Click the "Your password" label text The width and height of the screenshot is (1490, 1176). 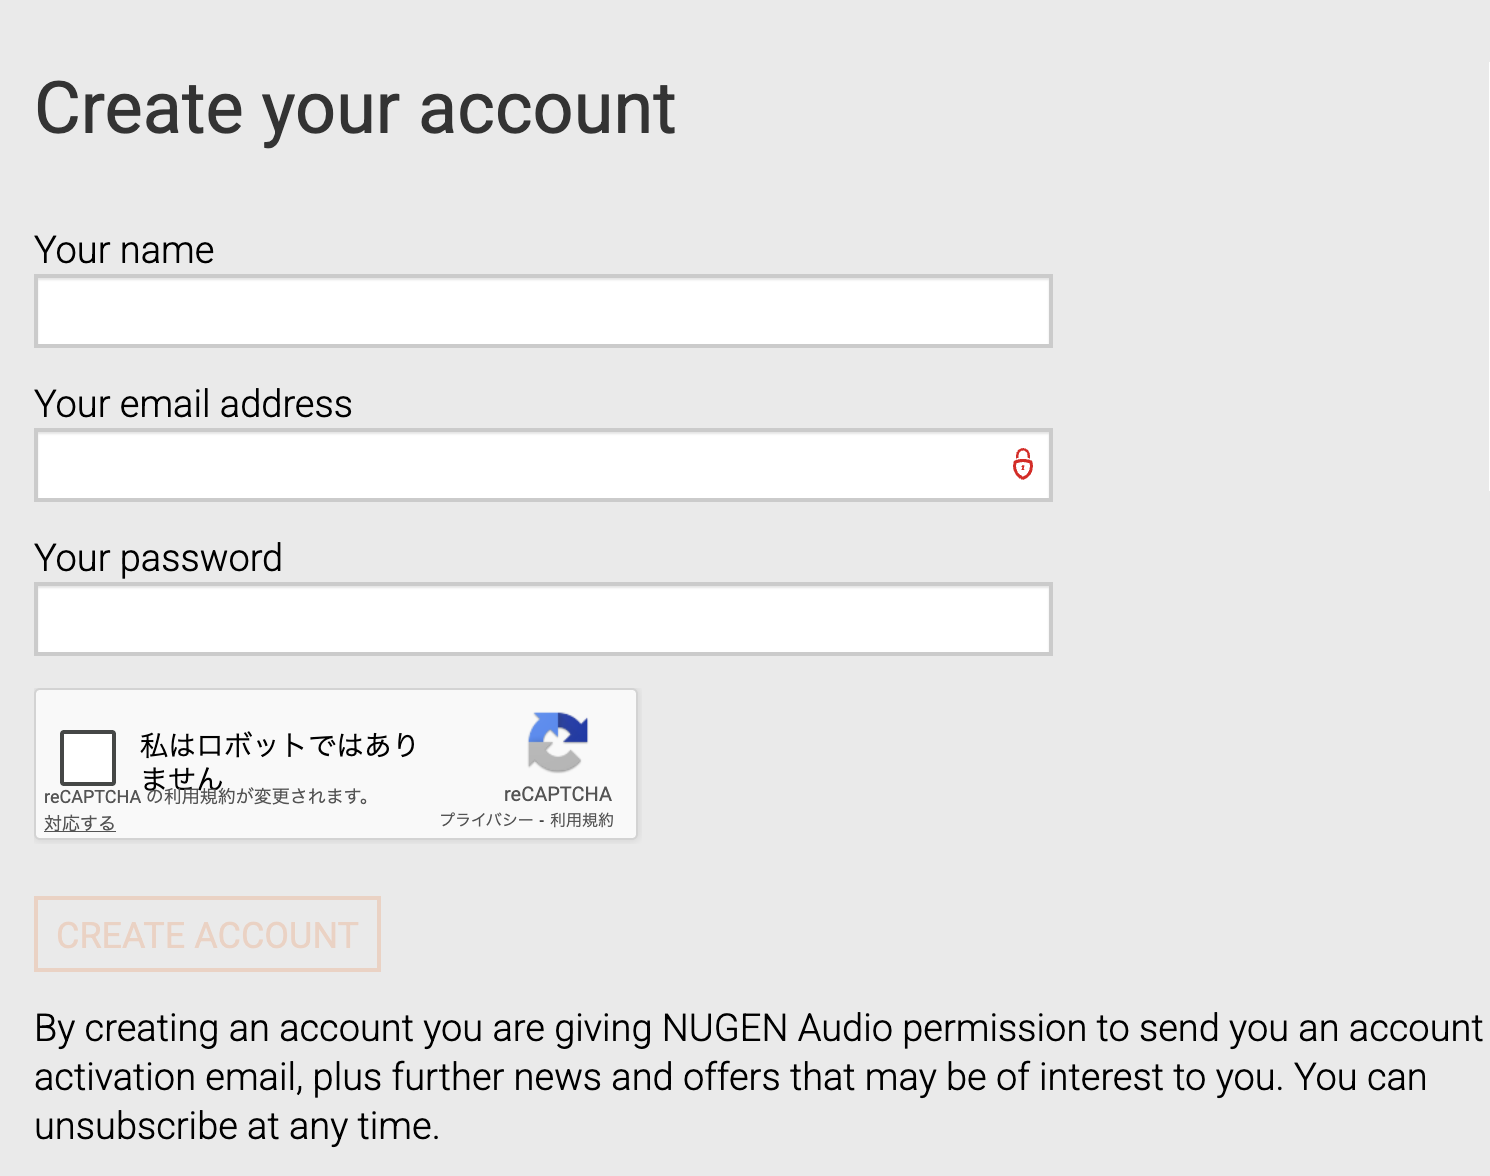[x=158, y=558]
